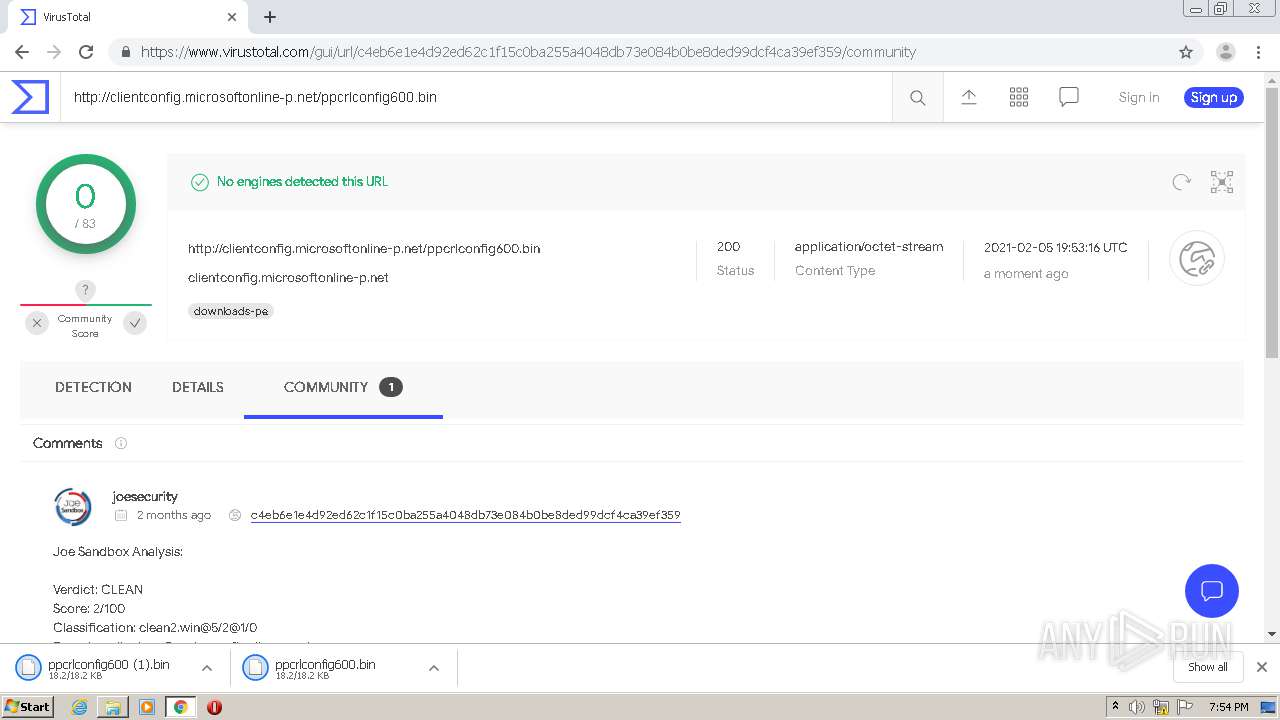
Task: Click the clientconfig.microsoftonline-p.net domain text
Action: click(x=288, y=278)
